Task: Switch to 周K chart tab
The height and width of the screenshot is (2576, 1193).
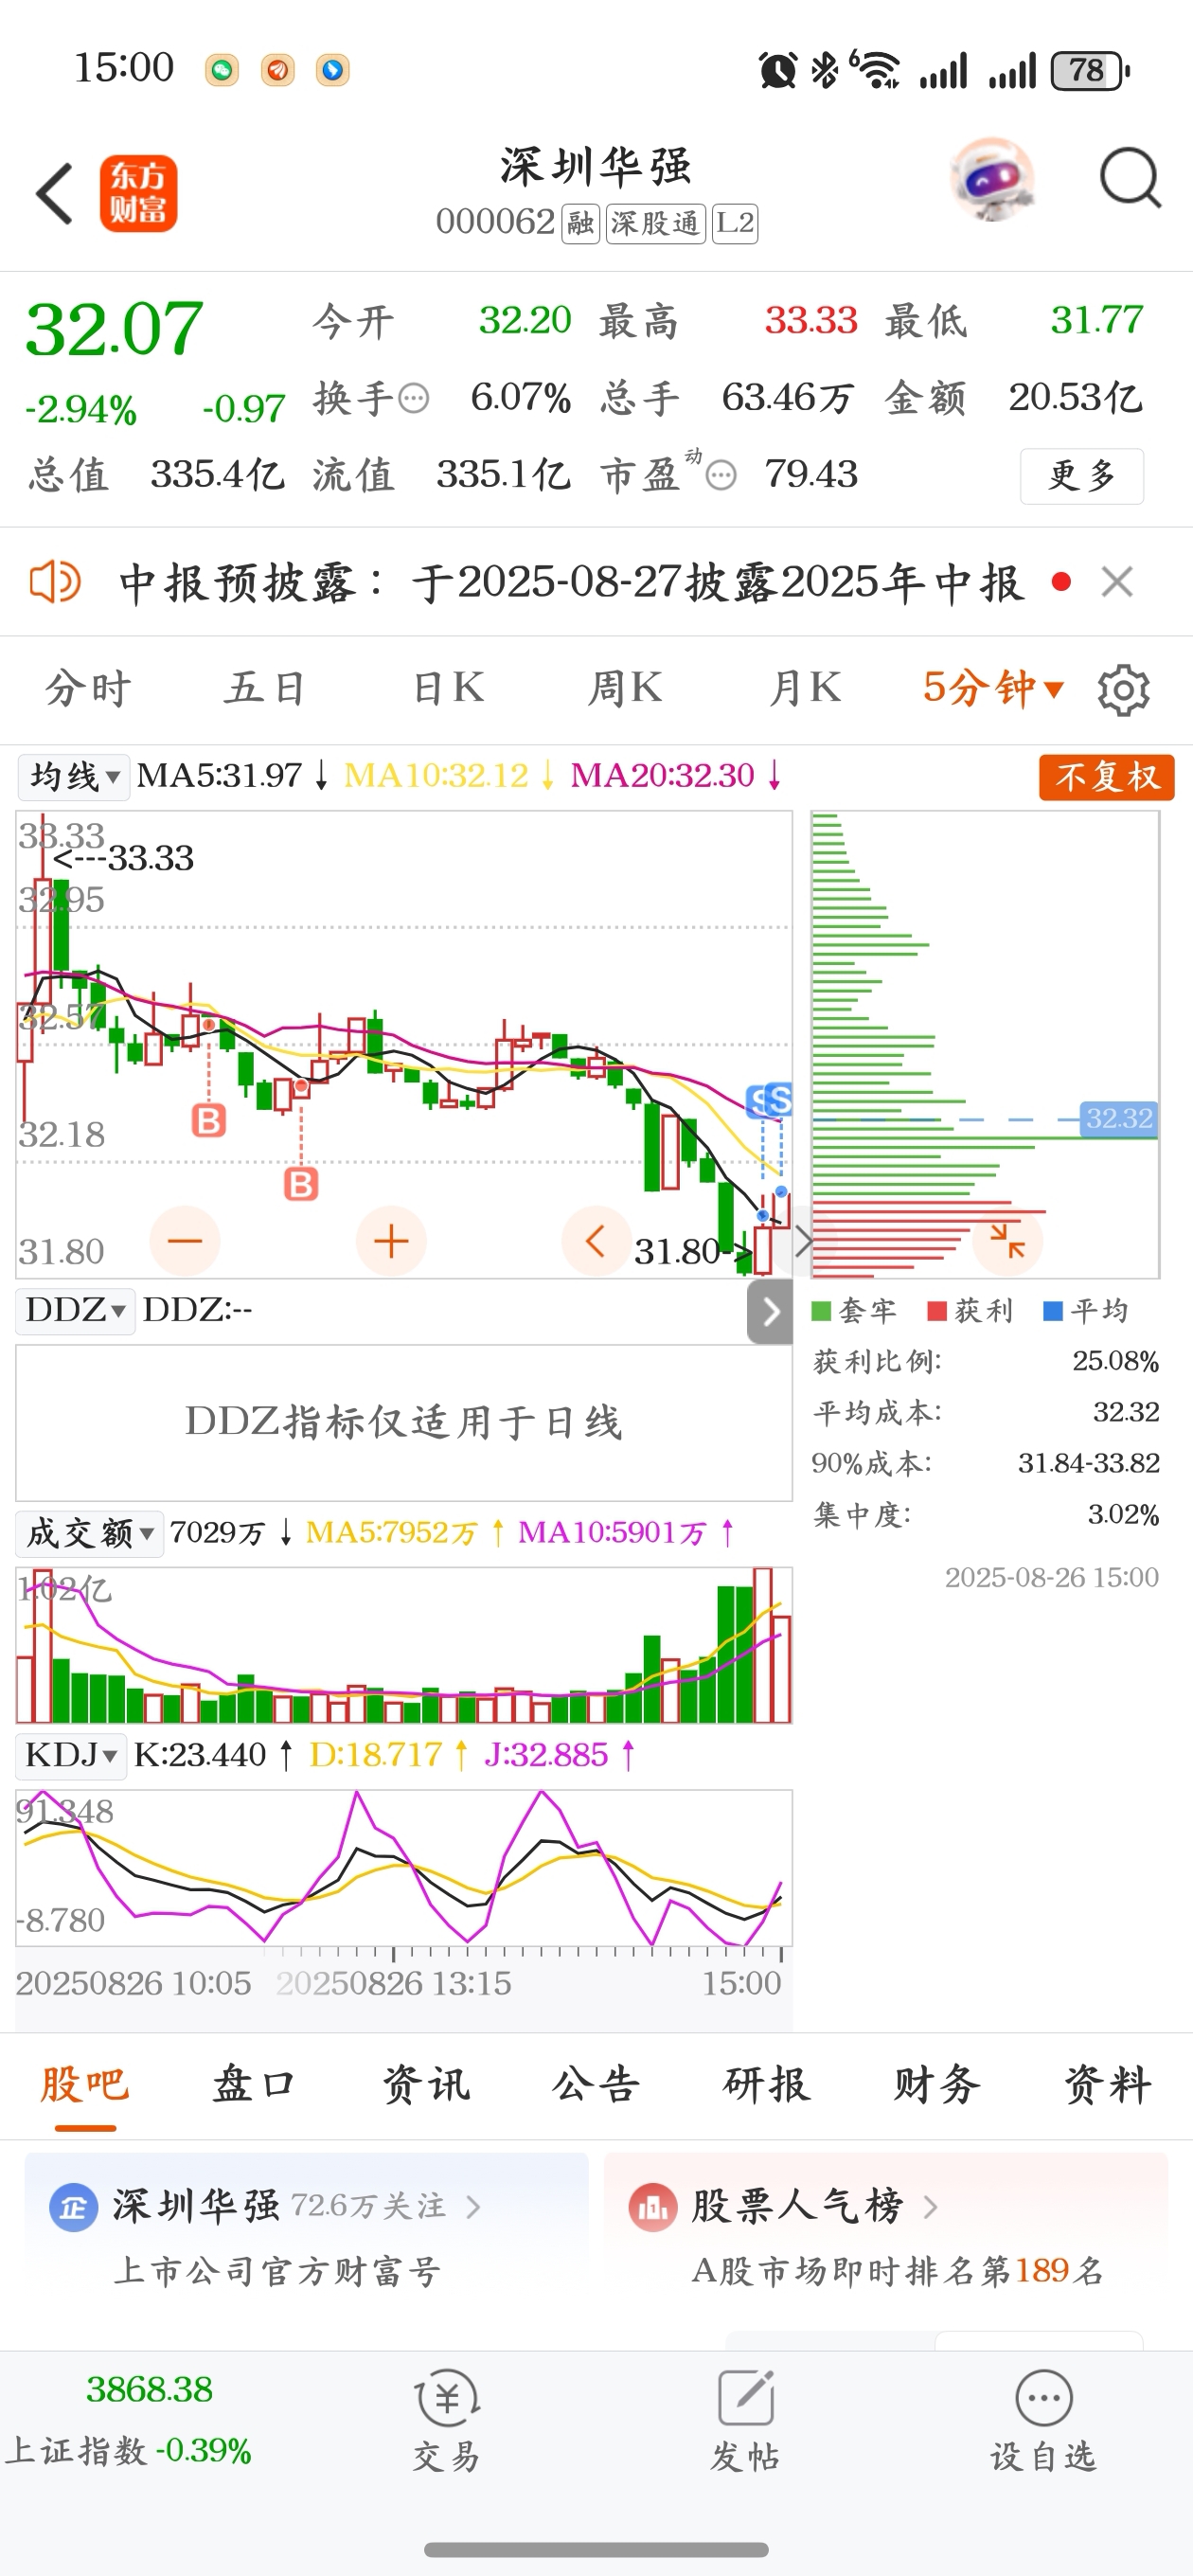Action: point(625,688)
